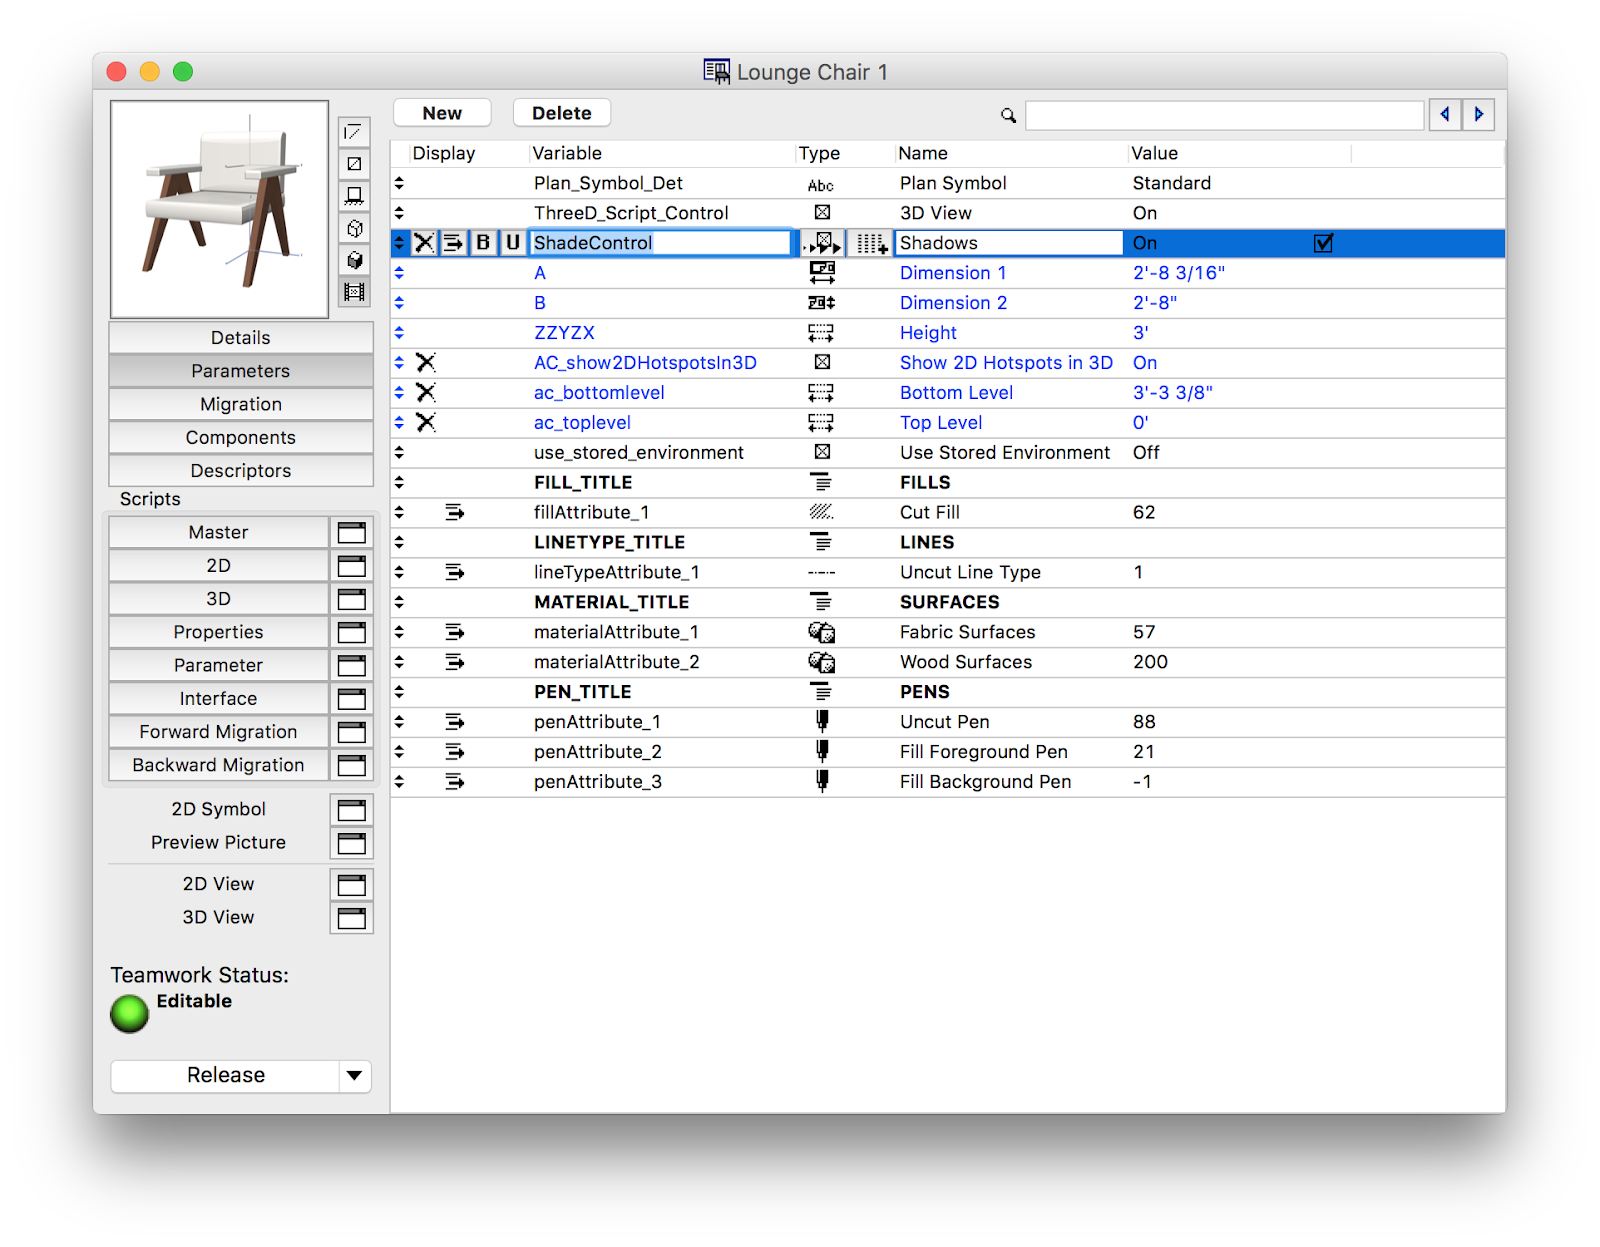Click the reorder arrows for LINETYPE_TITLE row
This screenshot has height=1247, width=1600.
[399, 542]
